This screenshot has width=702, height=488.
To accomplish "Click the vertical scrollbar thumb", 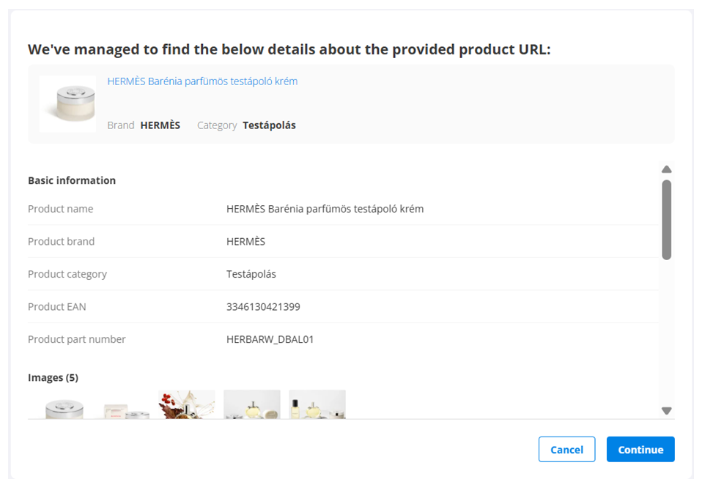I will click(667, 218).
